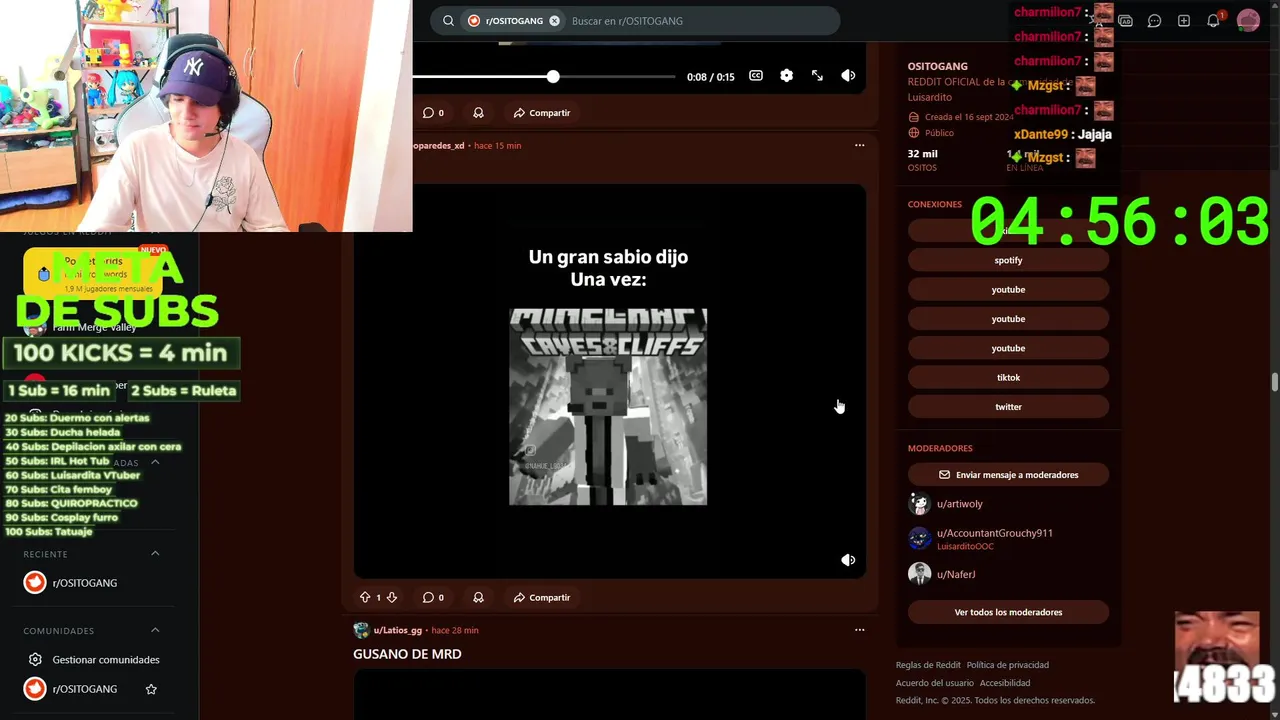Open the first youtube connection link
Viewport: 1280px width, 720px height.
[x=1008, y=289]
